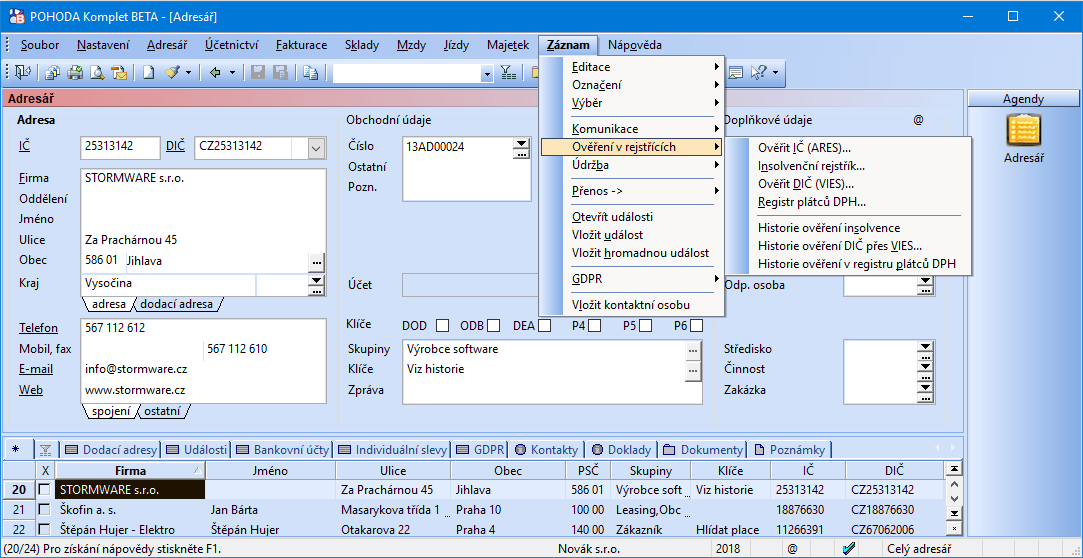Click the underlined Firma label link
The image size is (1083, 558).
[x=34, y=178]
